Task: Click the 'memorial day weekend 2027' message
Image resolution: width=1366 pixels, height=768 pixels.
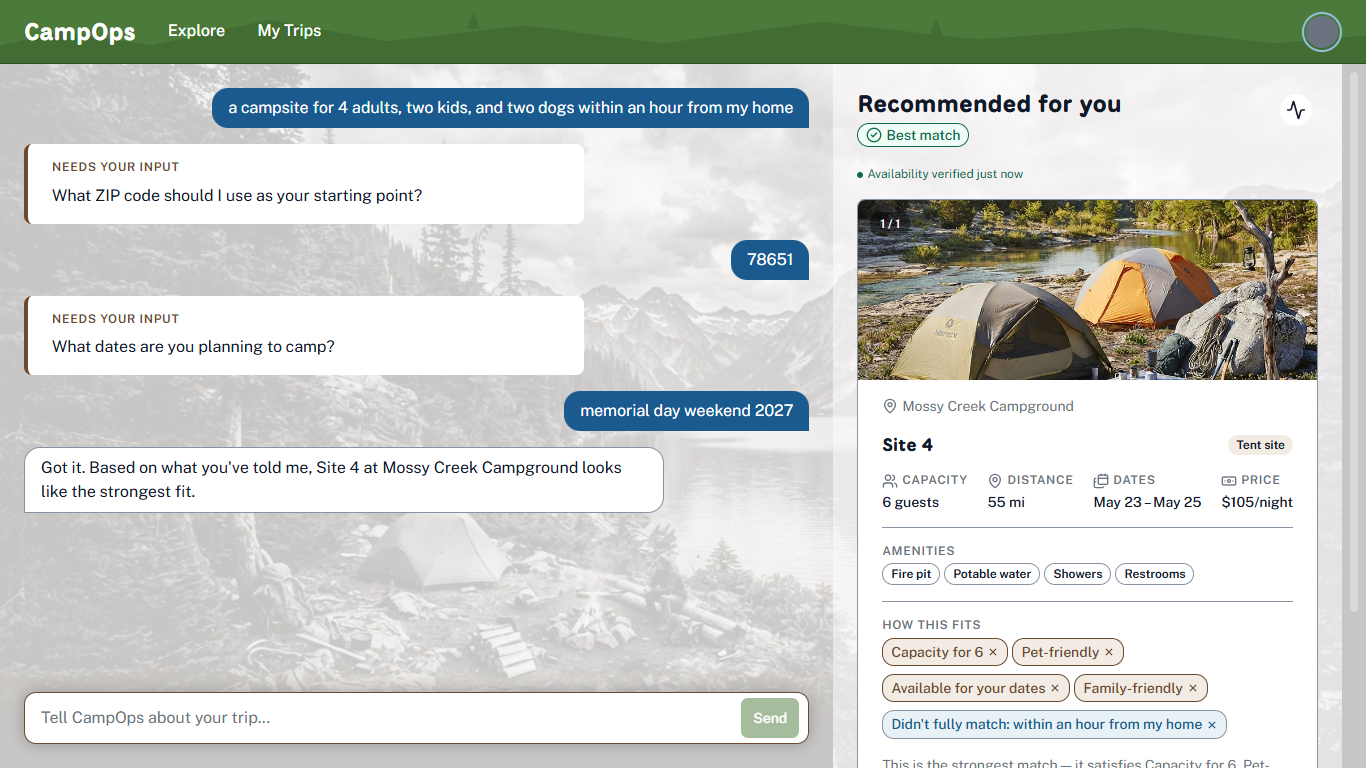Action: point(686,411)
